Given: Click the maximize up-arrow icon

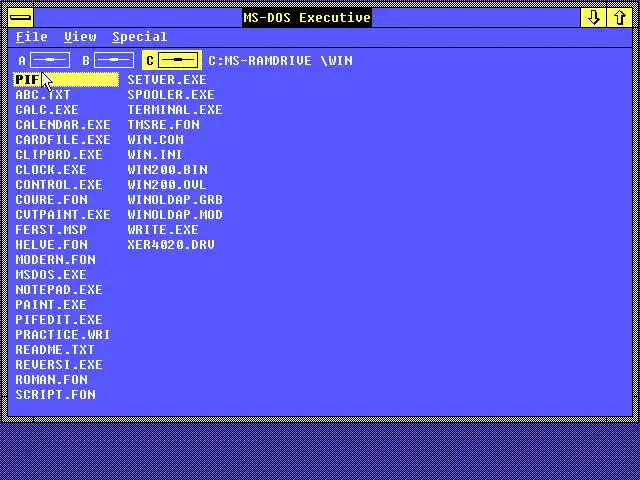Looking at the screenshot, I should (620, 18).
